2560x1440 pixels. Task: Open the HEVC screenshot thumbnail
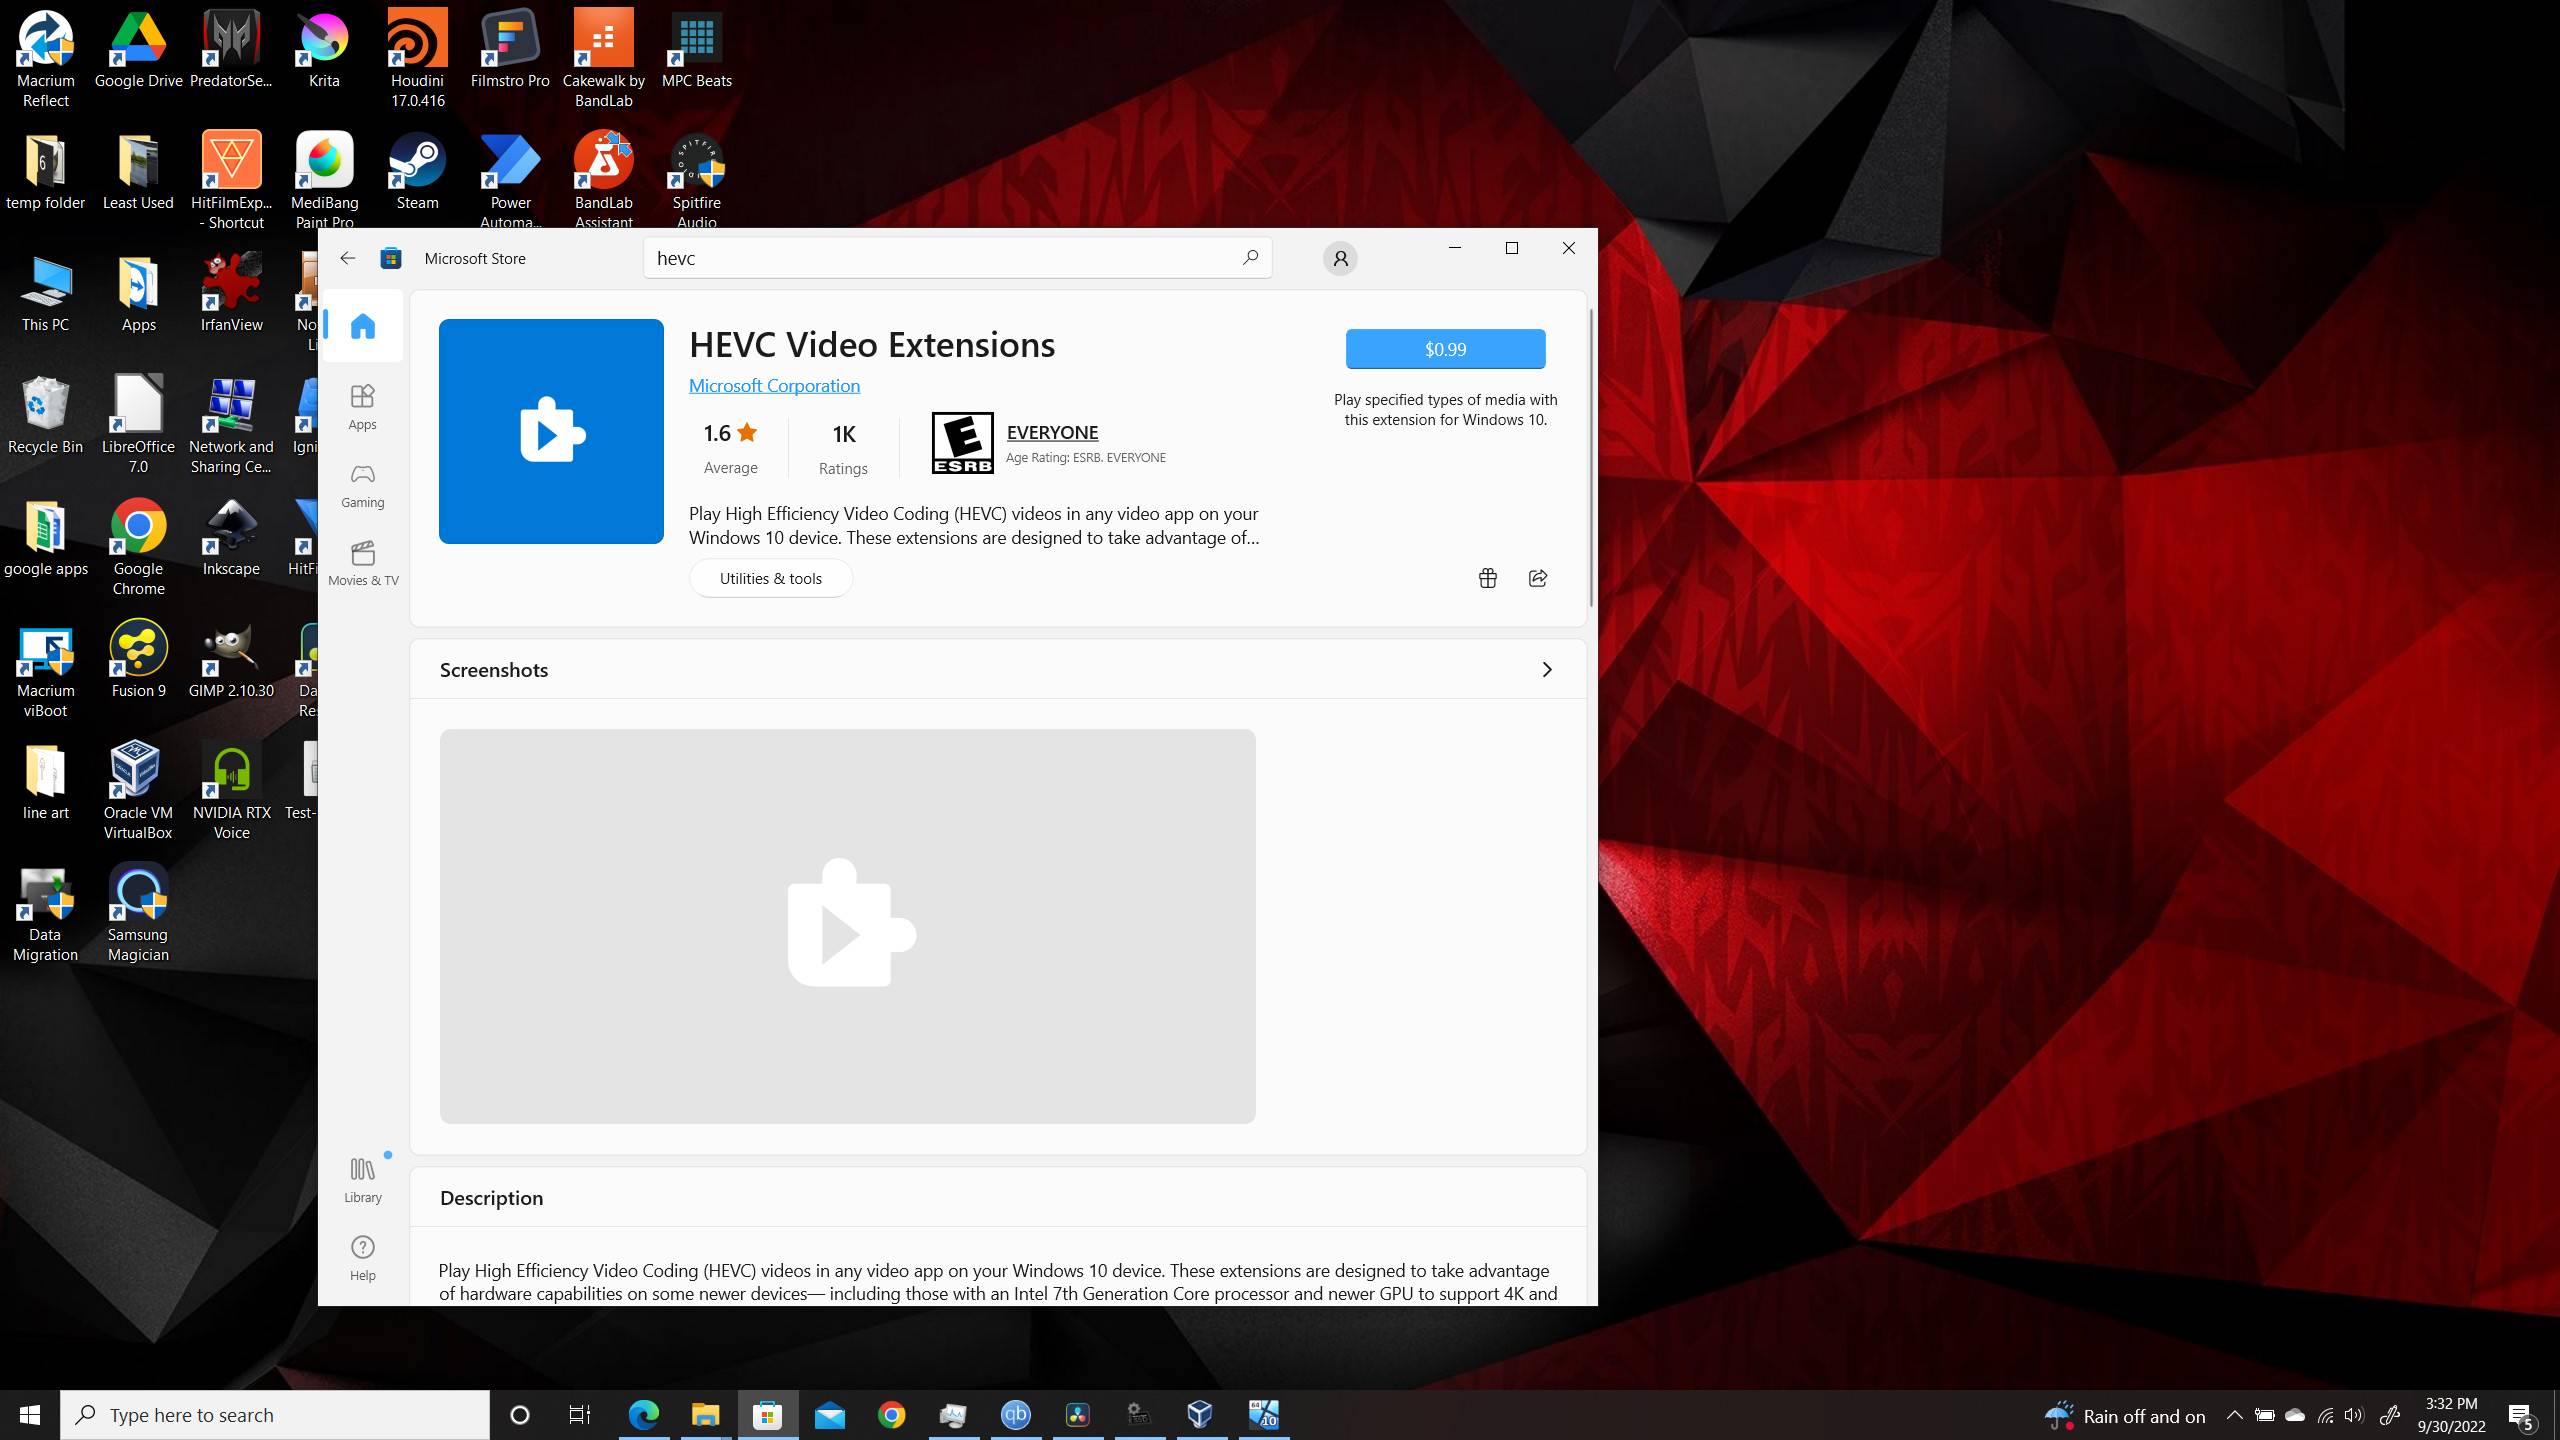click(847, 926)
